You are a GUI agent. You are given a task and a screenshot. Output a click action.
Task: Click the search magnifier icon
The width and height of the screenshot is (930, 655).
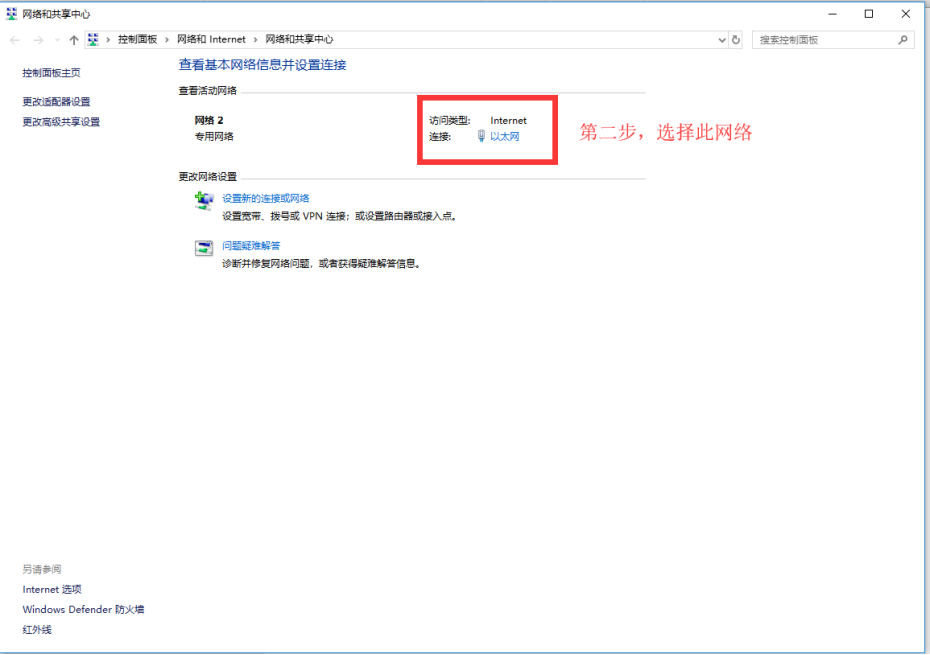[x=903, y=39]
